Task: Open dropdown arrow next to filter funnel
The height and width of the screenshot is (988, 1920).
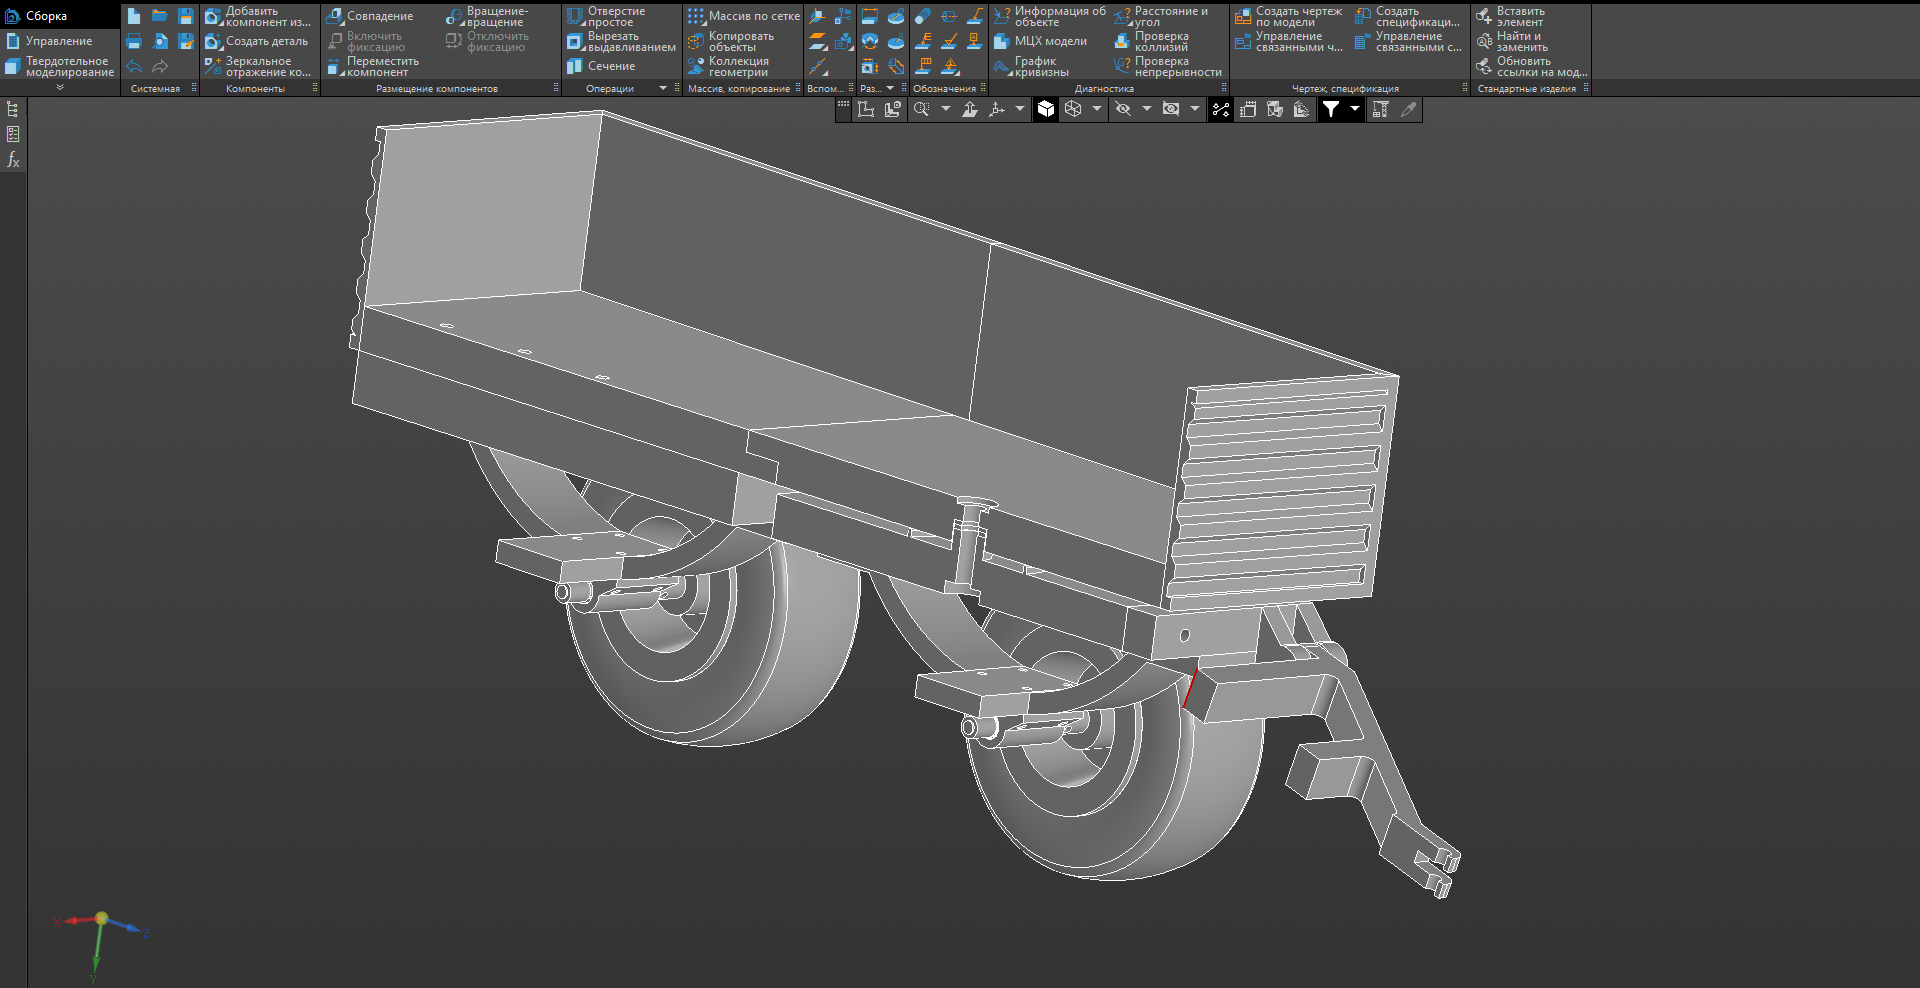Action: click(1355, 109)
